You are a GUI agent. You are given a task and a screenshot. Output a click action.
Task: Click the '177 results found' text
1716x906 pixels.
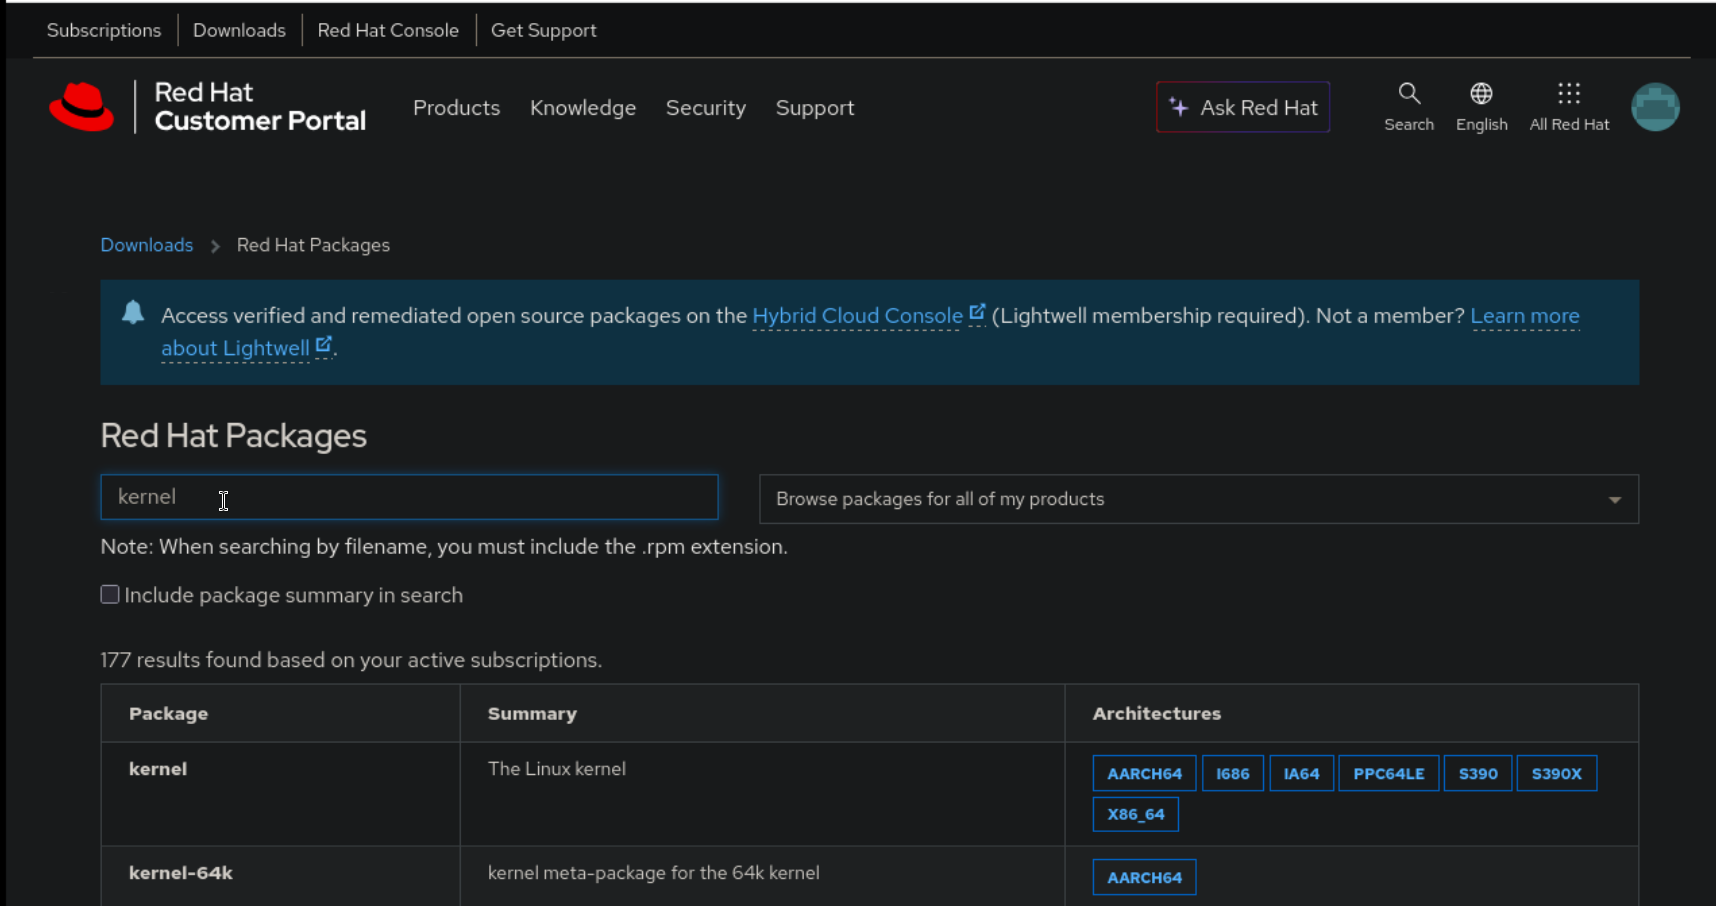[x=351, y=660]
